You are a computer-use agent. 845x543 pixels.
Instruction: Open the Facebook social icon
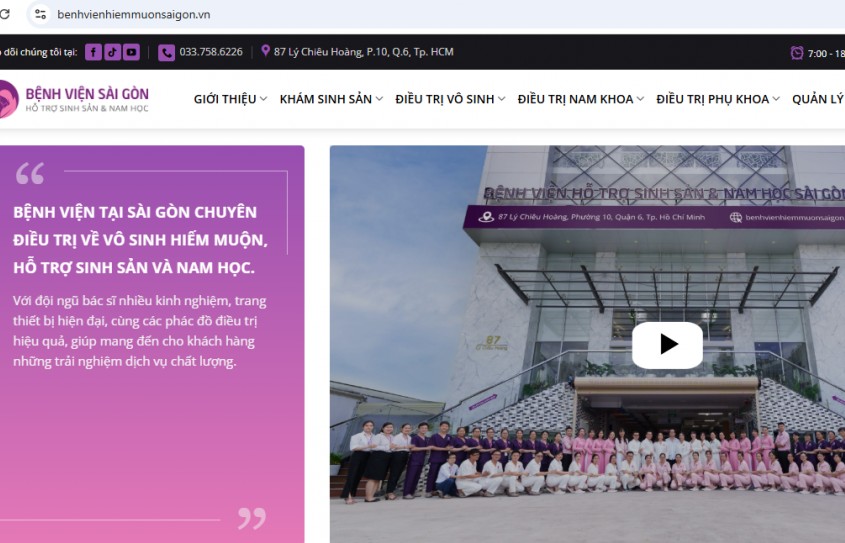pos(93,52)
